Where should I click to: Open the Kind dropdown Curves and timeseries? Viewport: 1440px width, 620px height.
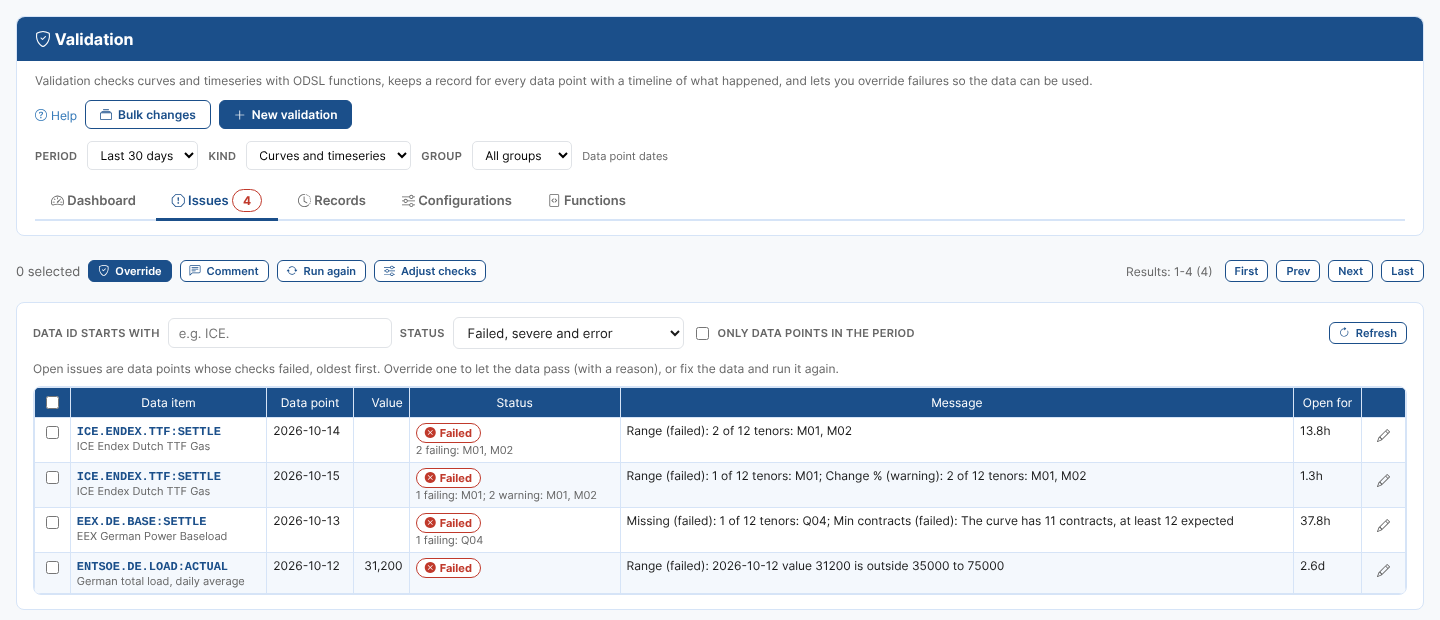tap(328, 156)
